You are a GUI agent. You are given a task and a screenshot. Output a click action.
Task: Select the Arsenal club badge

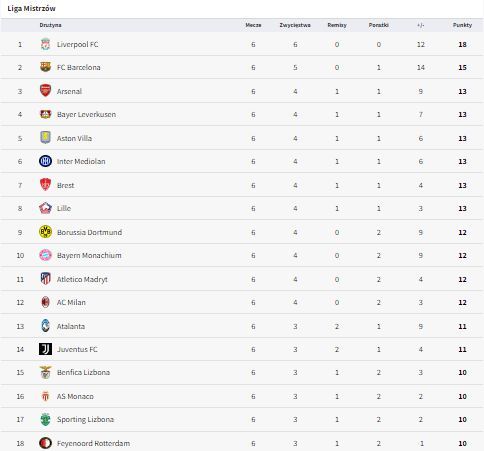coord(45,91)
